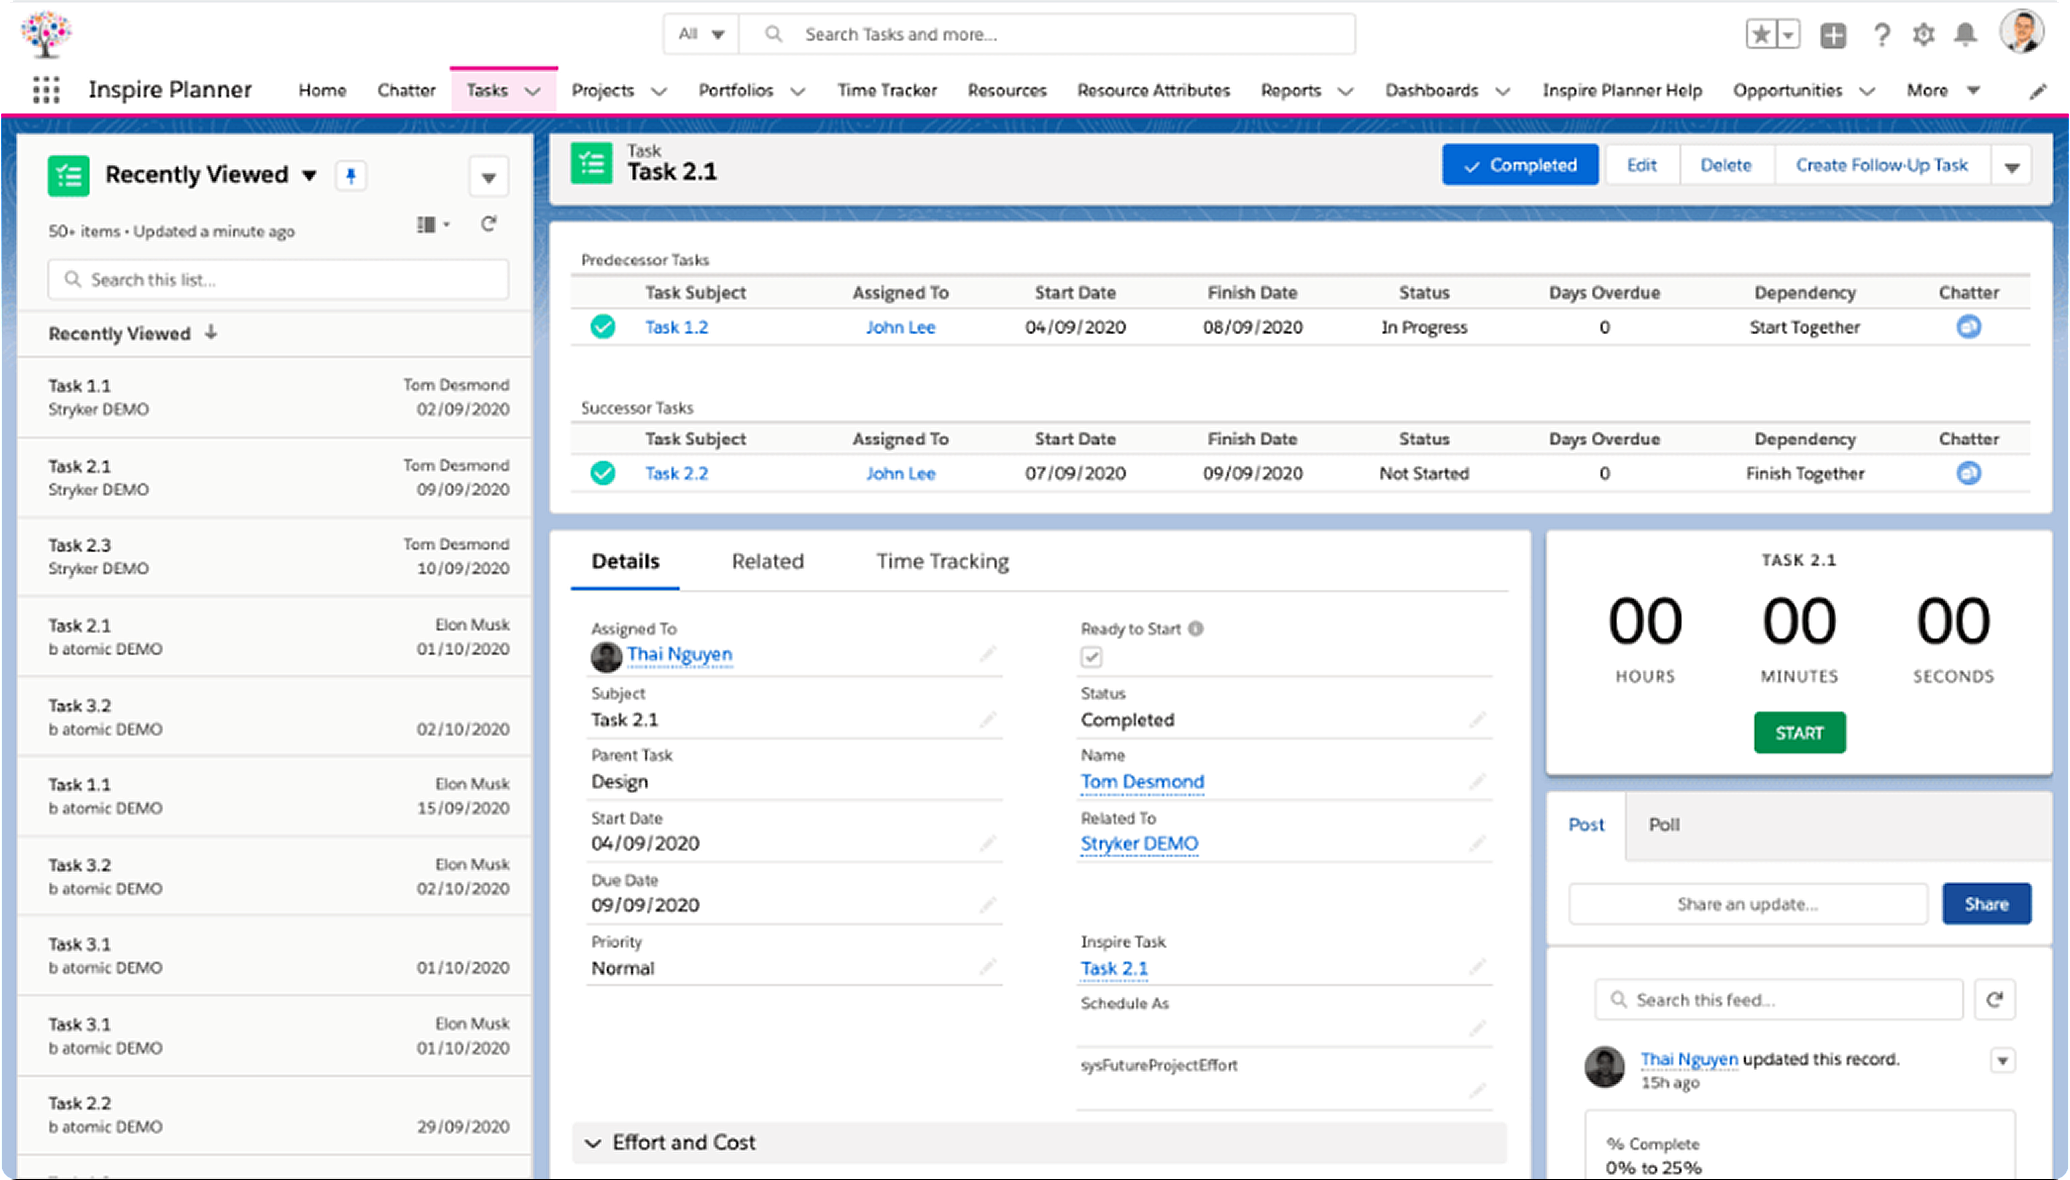Click the global actions plus icon
2070x1180 pixels.
tap(1833, 35)
